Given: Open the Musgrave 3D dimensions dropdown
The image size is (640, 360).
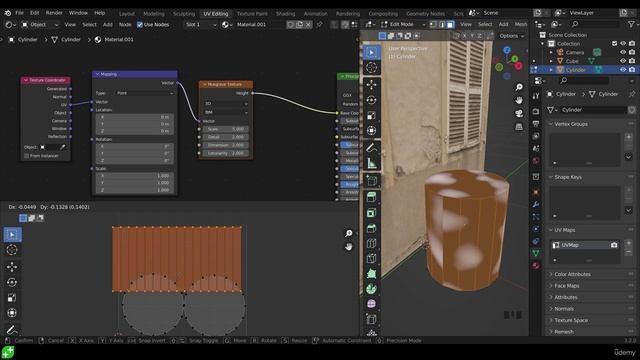Looking at the screenshot, I should [226, 104].
